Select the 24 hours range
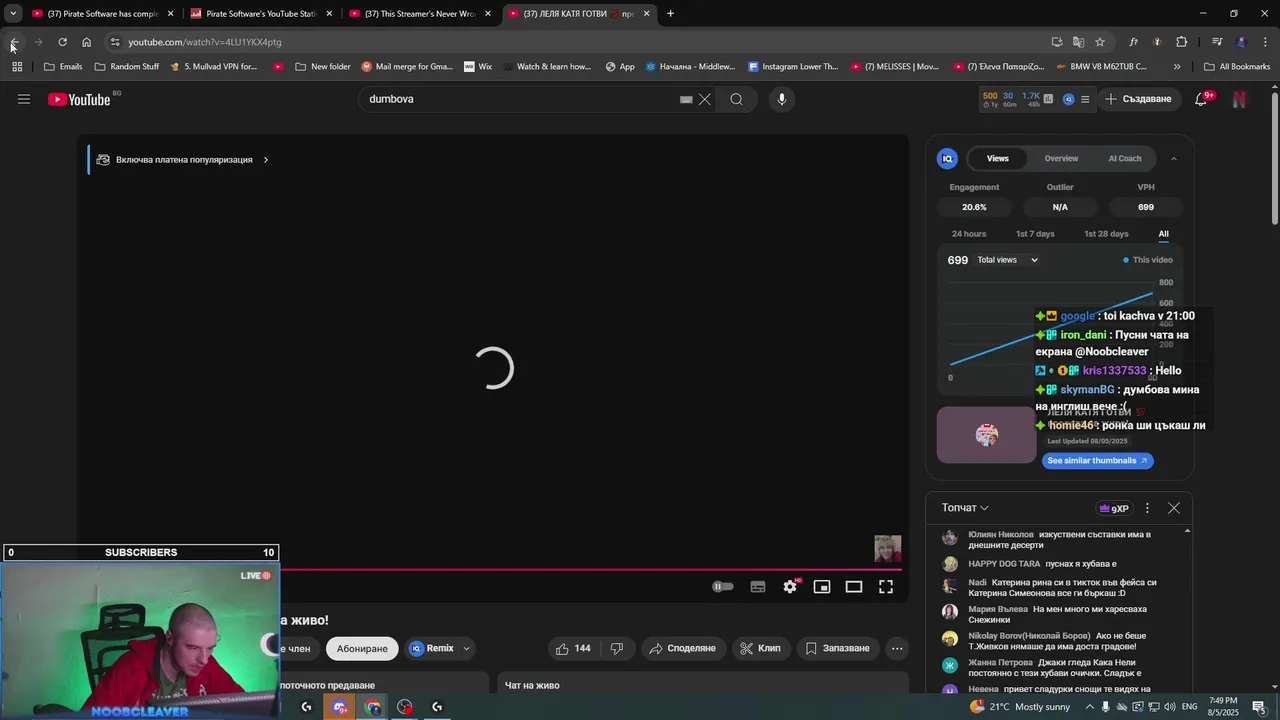The image size is (1280, 720). coord(969,234)
